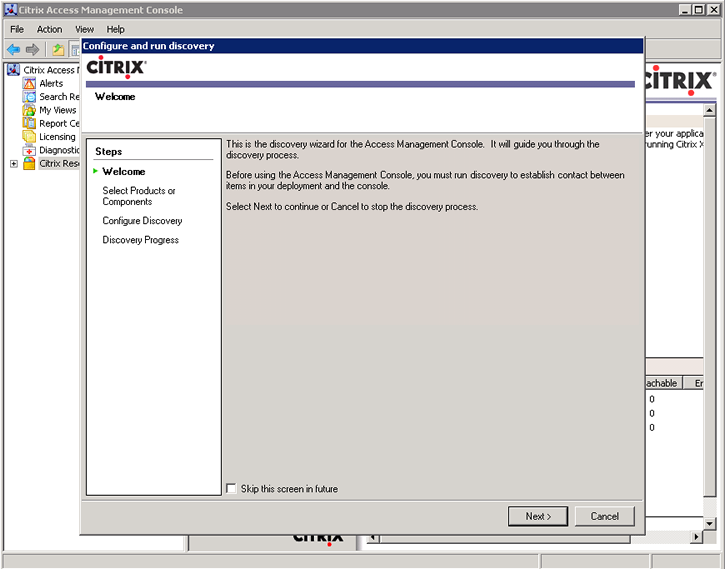725x569 pixels.
Task: Select the Search Results tree item
Action: 59,97
